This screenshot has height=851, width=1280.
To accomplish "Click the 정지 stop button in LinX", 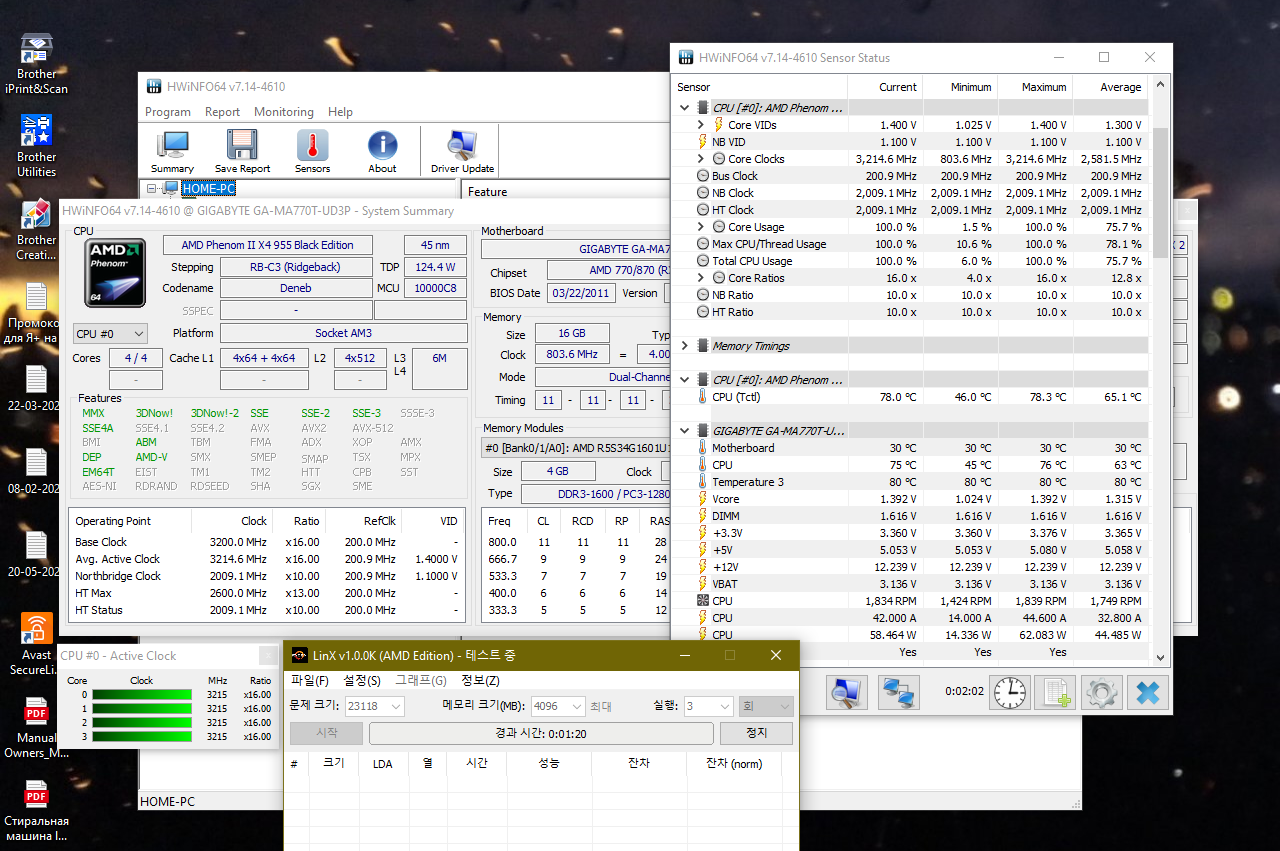I will tap(756, 733).
